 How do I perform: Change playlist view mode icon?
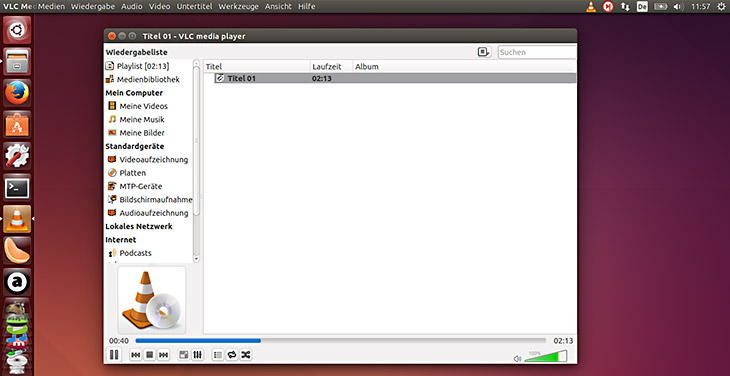(485, 52)
